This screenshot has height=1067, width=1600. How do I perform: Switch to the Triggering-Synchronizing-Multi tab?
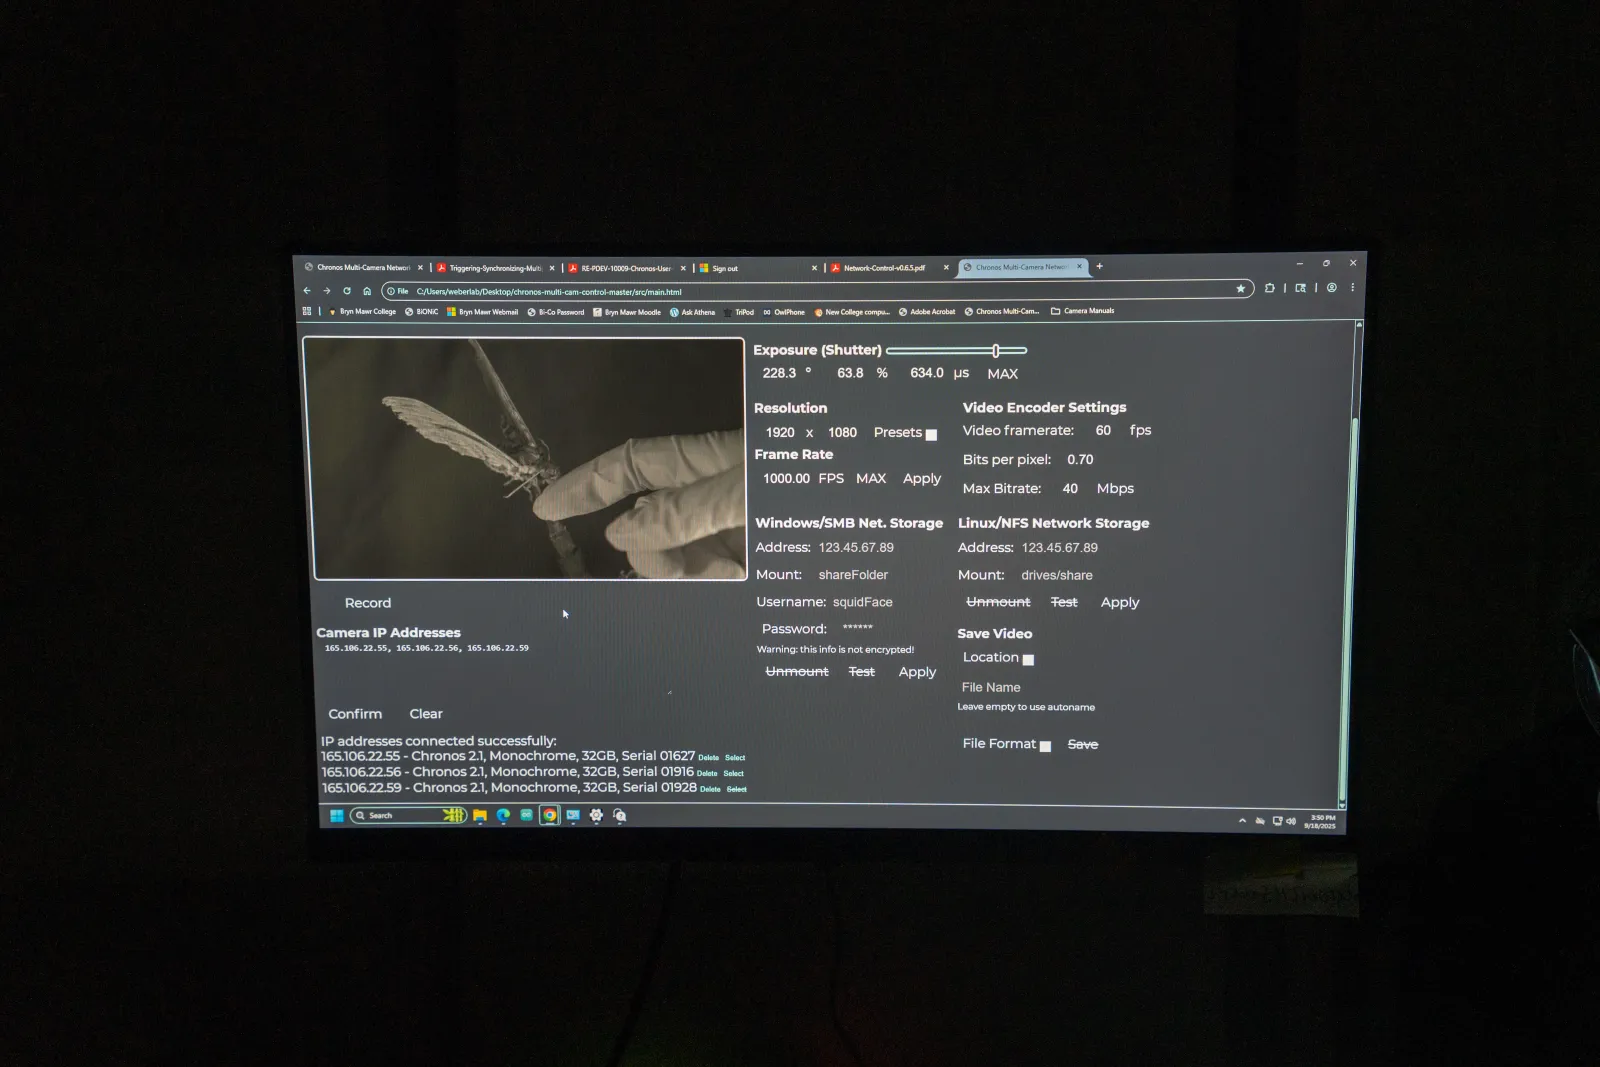pyautogui.click(x=494, y=268)
